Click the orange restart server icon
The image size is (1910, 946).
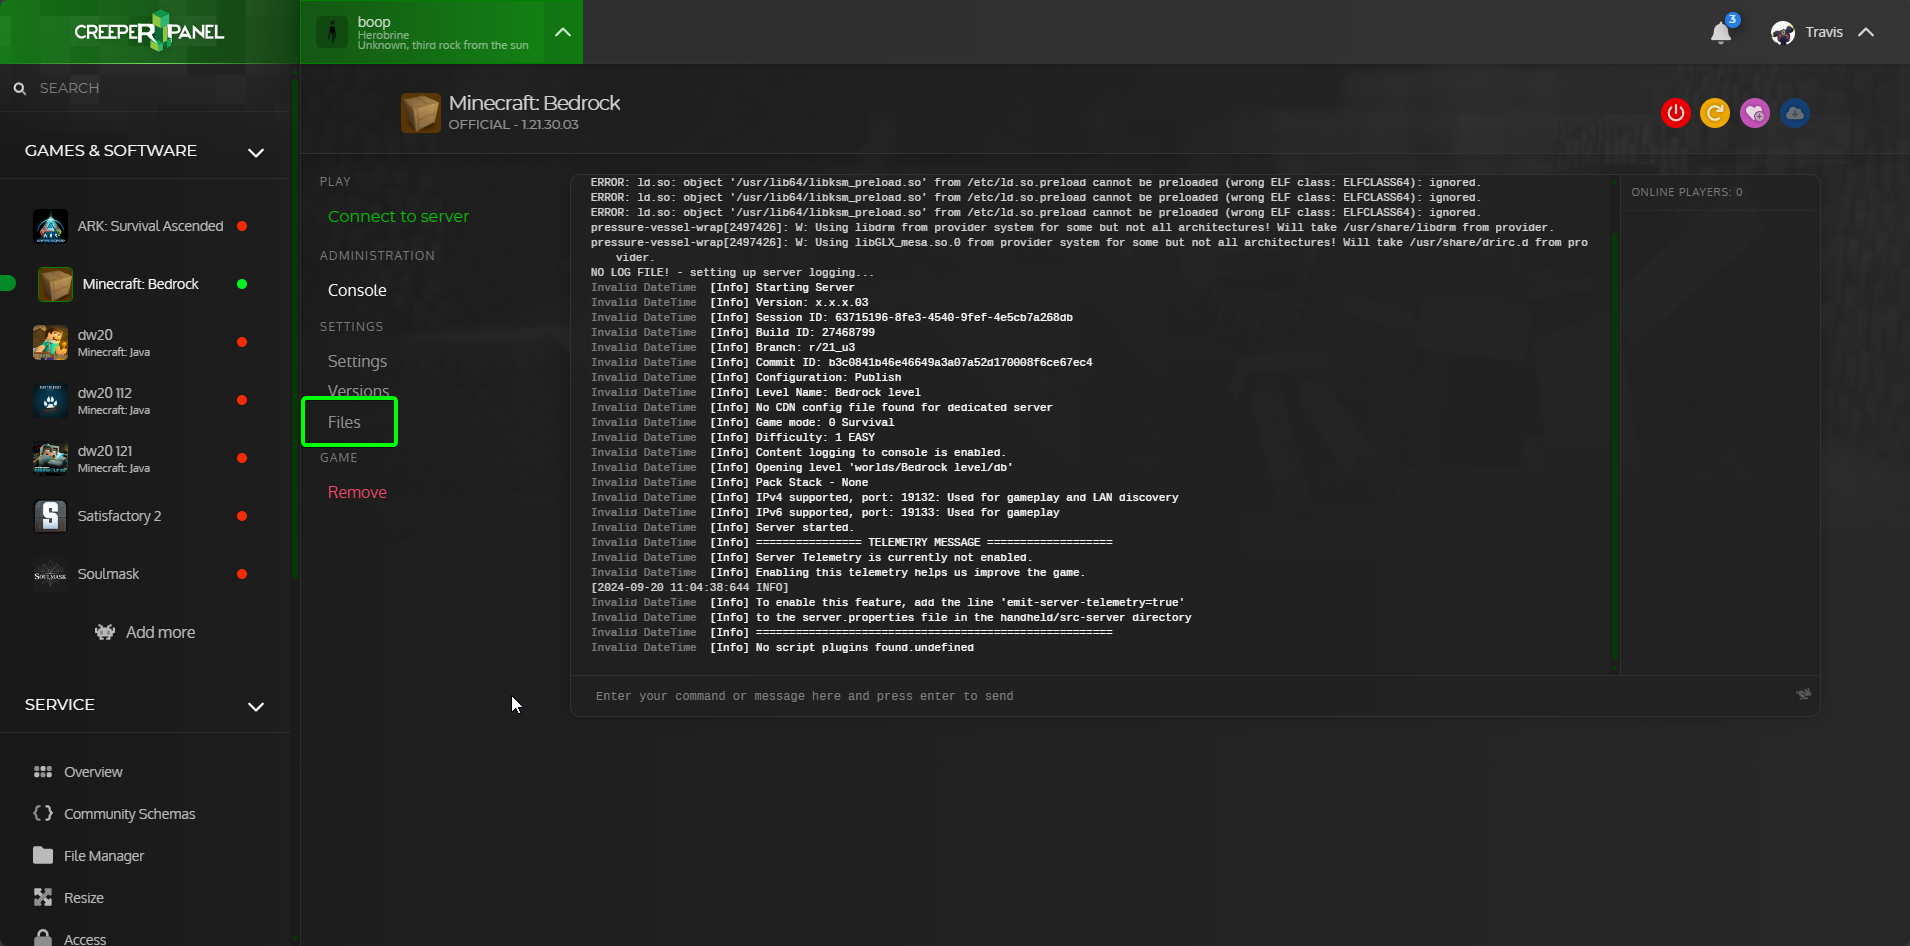coord(1715,113)
